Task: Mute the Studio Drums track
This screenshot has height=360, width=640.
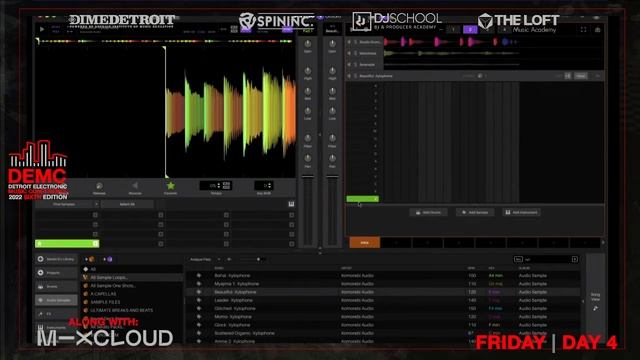Action: [x=349, y=42]
